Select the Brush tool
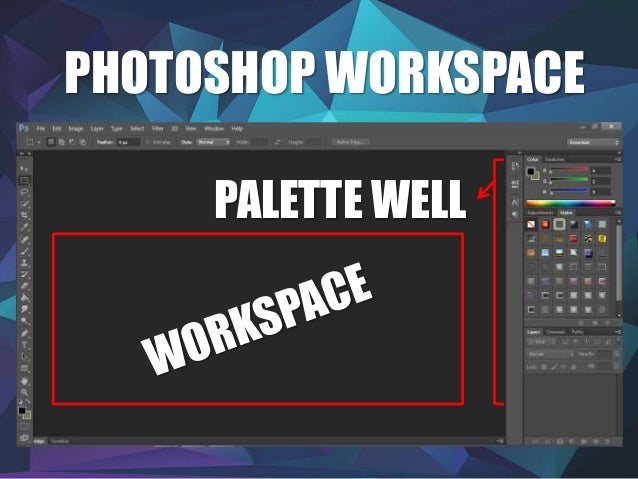 [x=24, y=251]
